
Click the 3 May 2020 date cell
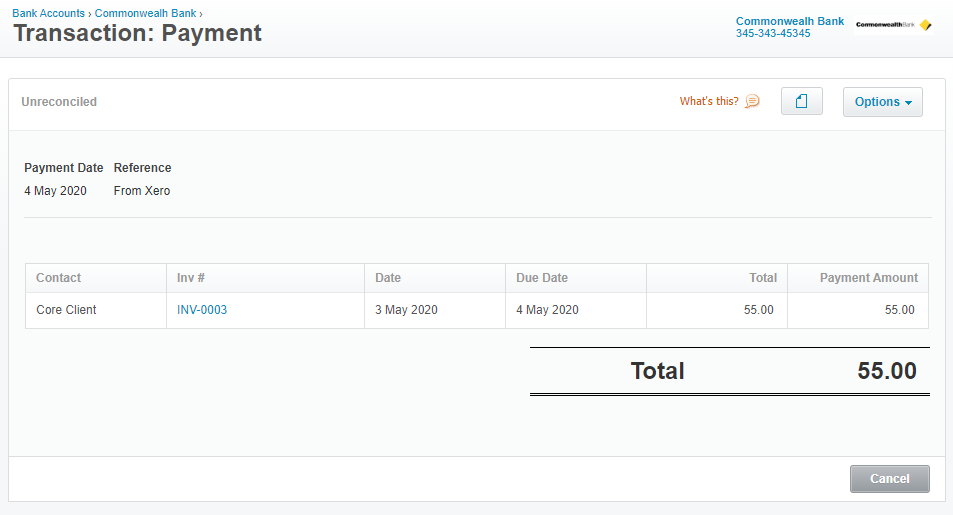pyautogui.click(x=435, y=310)
